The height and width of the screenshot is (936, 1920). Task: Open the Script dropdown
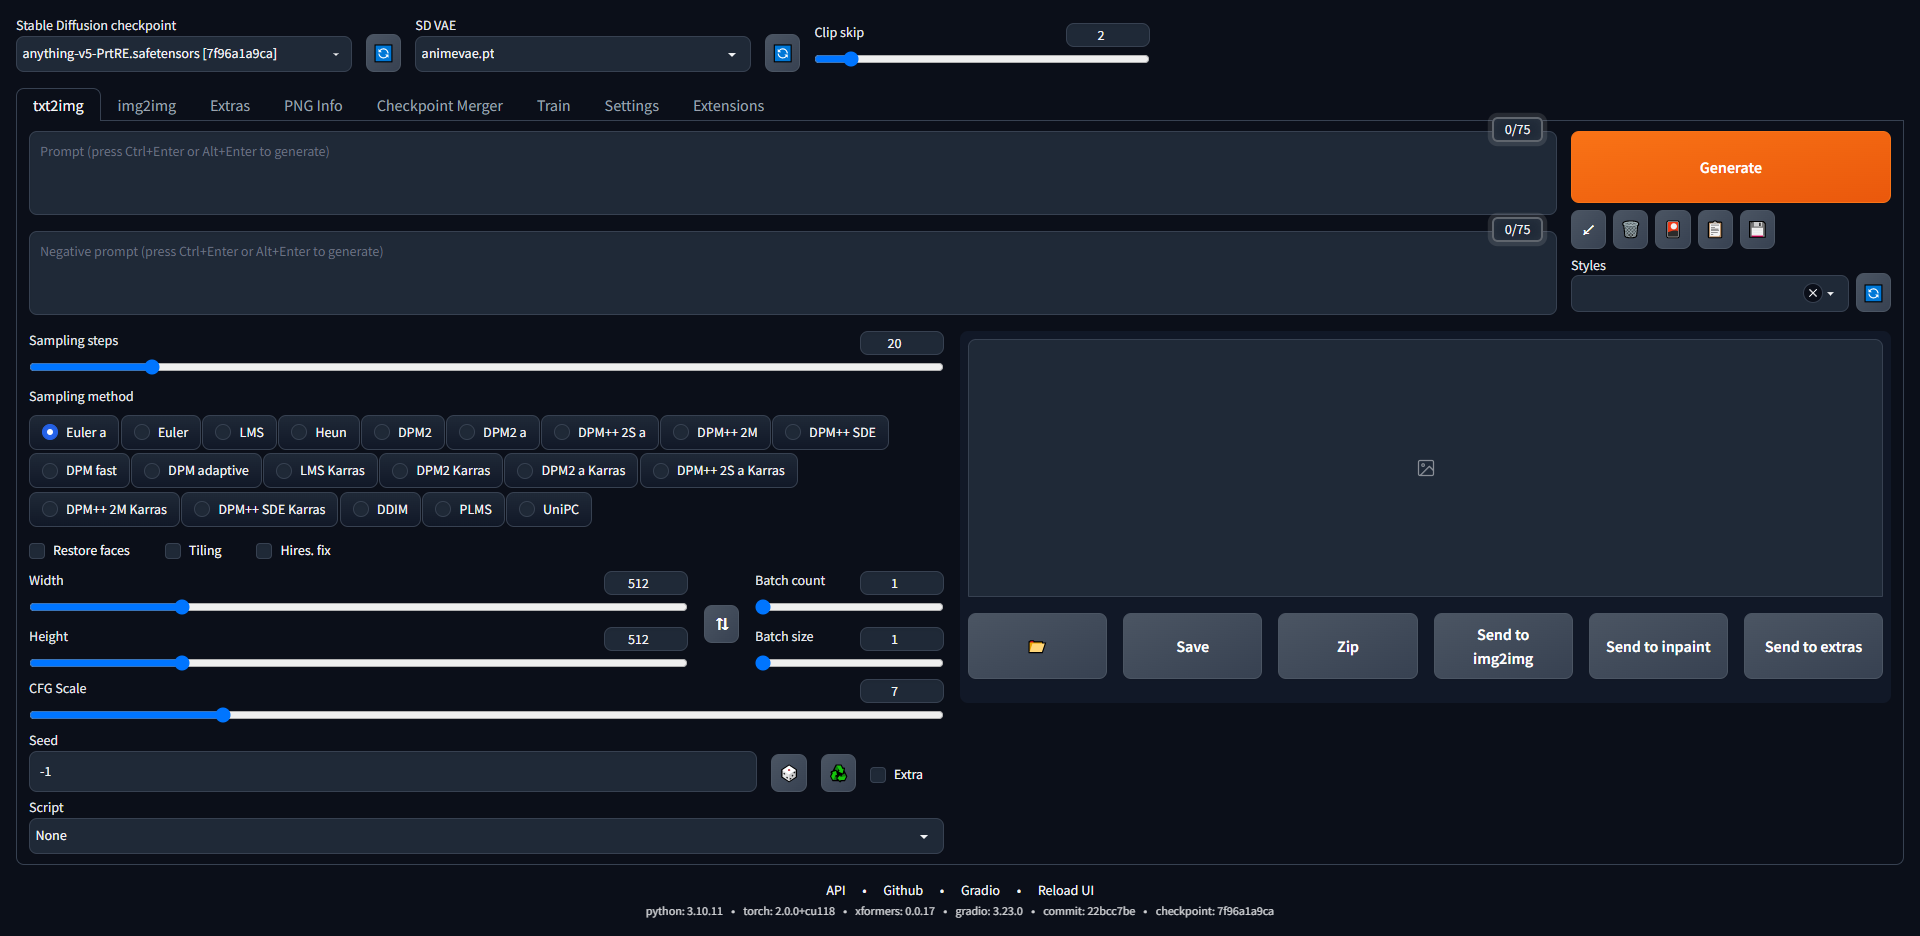point(486,836)
